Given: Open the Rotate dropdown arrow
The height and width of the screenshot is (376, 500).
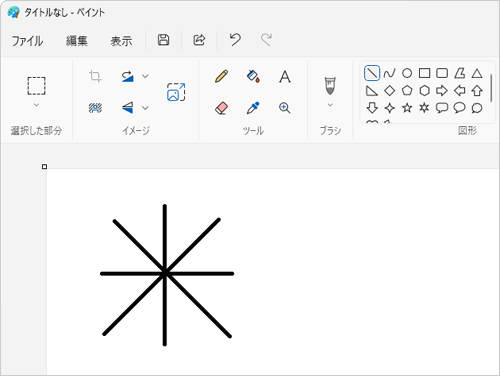Looking at the screenshot, I should tap(145, 76).
